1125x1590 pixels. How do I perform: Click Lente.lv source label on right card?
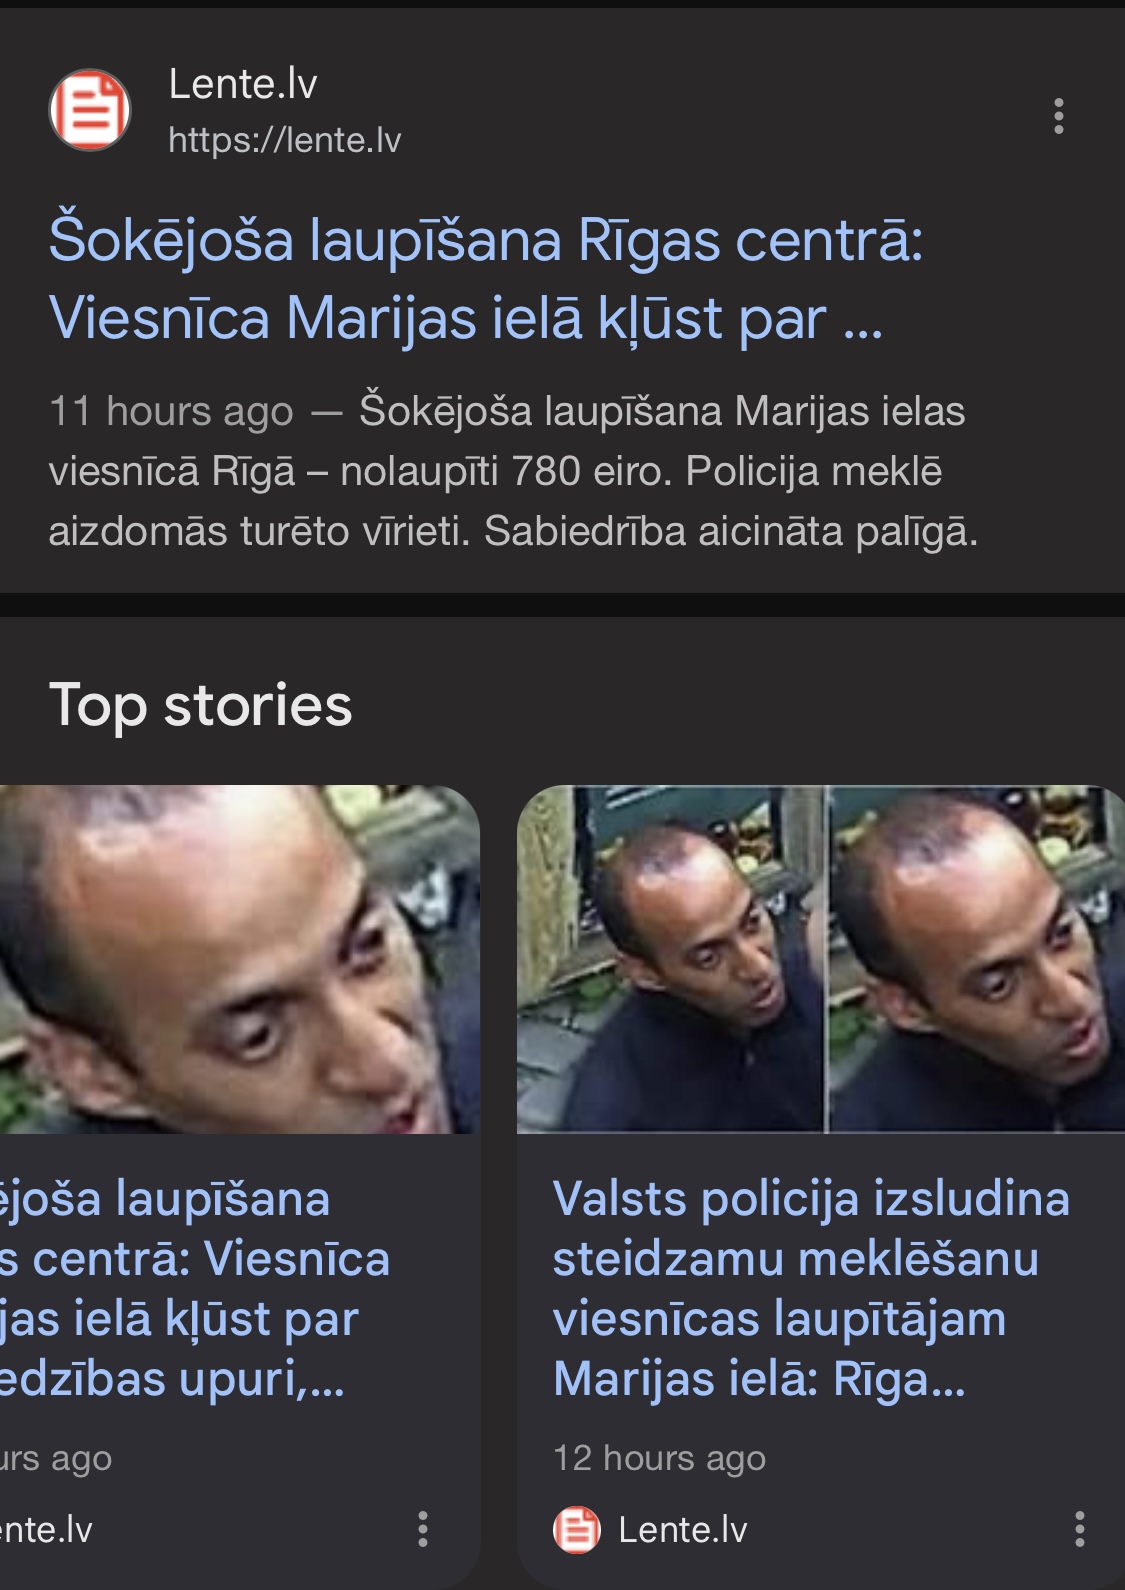tap(683, 1529)
